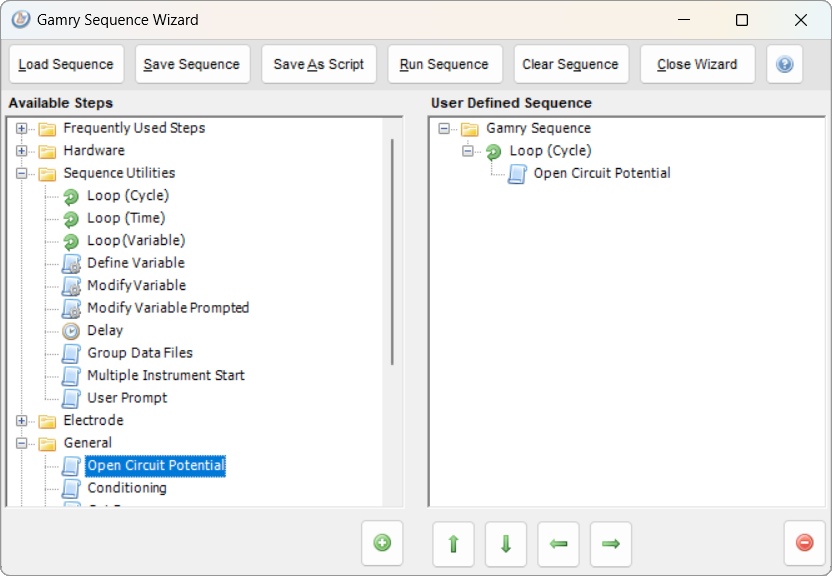
Task: Click the green right arrow indent icon
Action: click(x=611, y=544)
